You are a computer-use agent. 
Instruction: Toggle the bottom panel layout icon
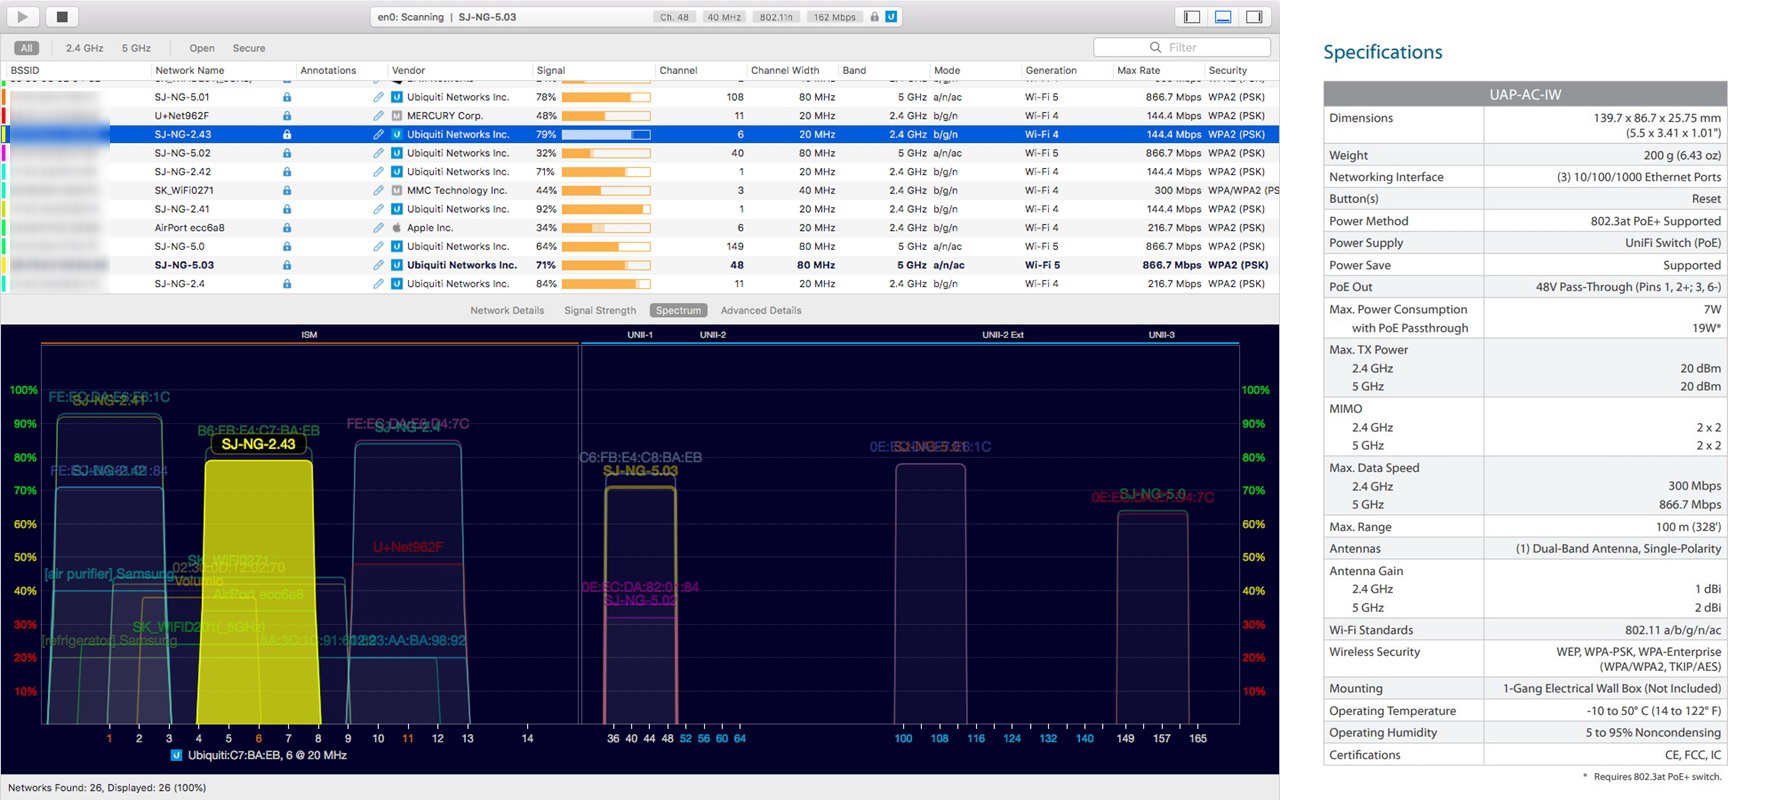pos(1223,17)
